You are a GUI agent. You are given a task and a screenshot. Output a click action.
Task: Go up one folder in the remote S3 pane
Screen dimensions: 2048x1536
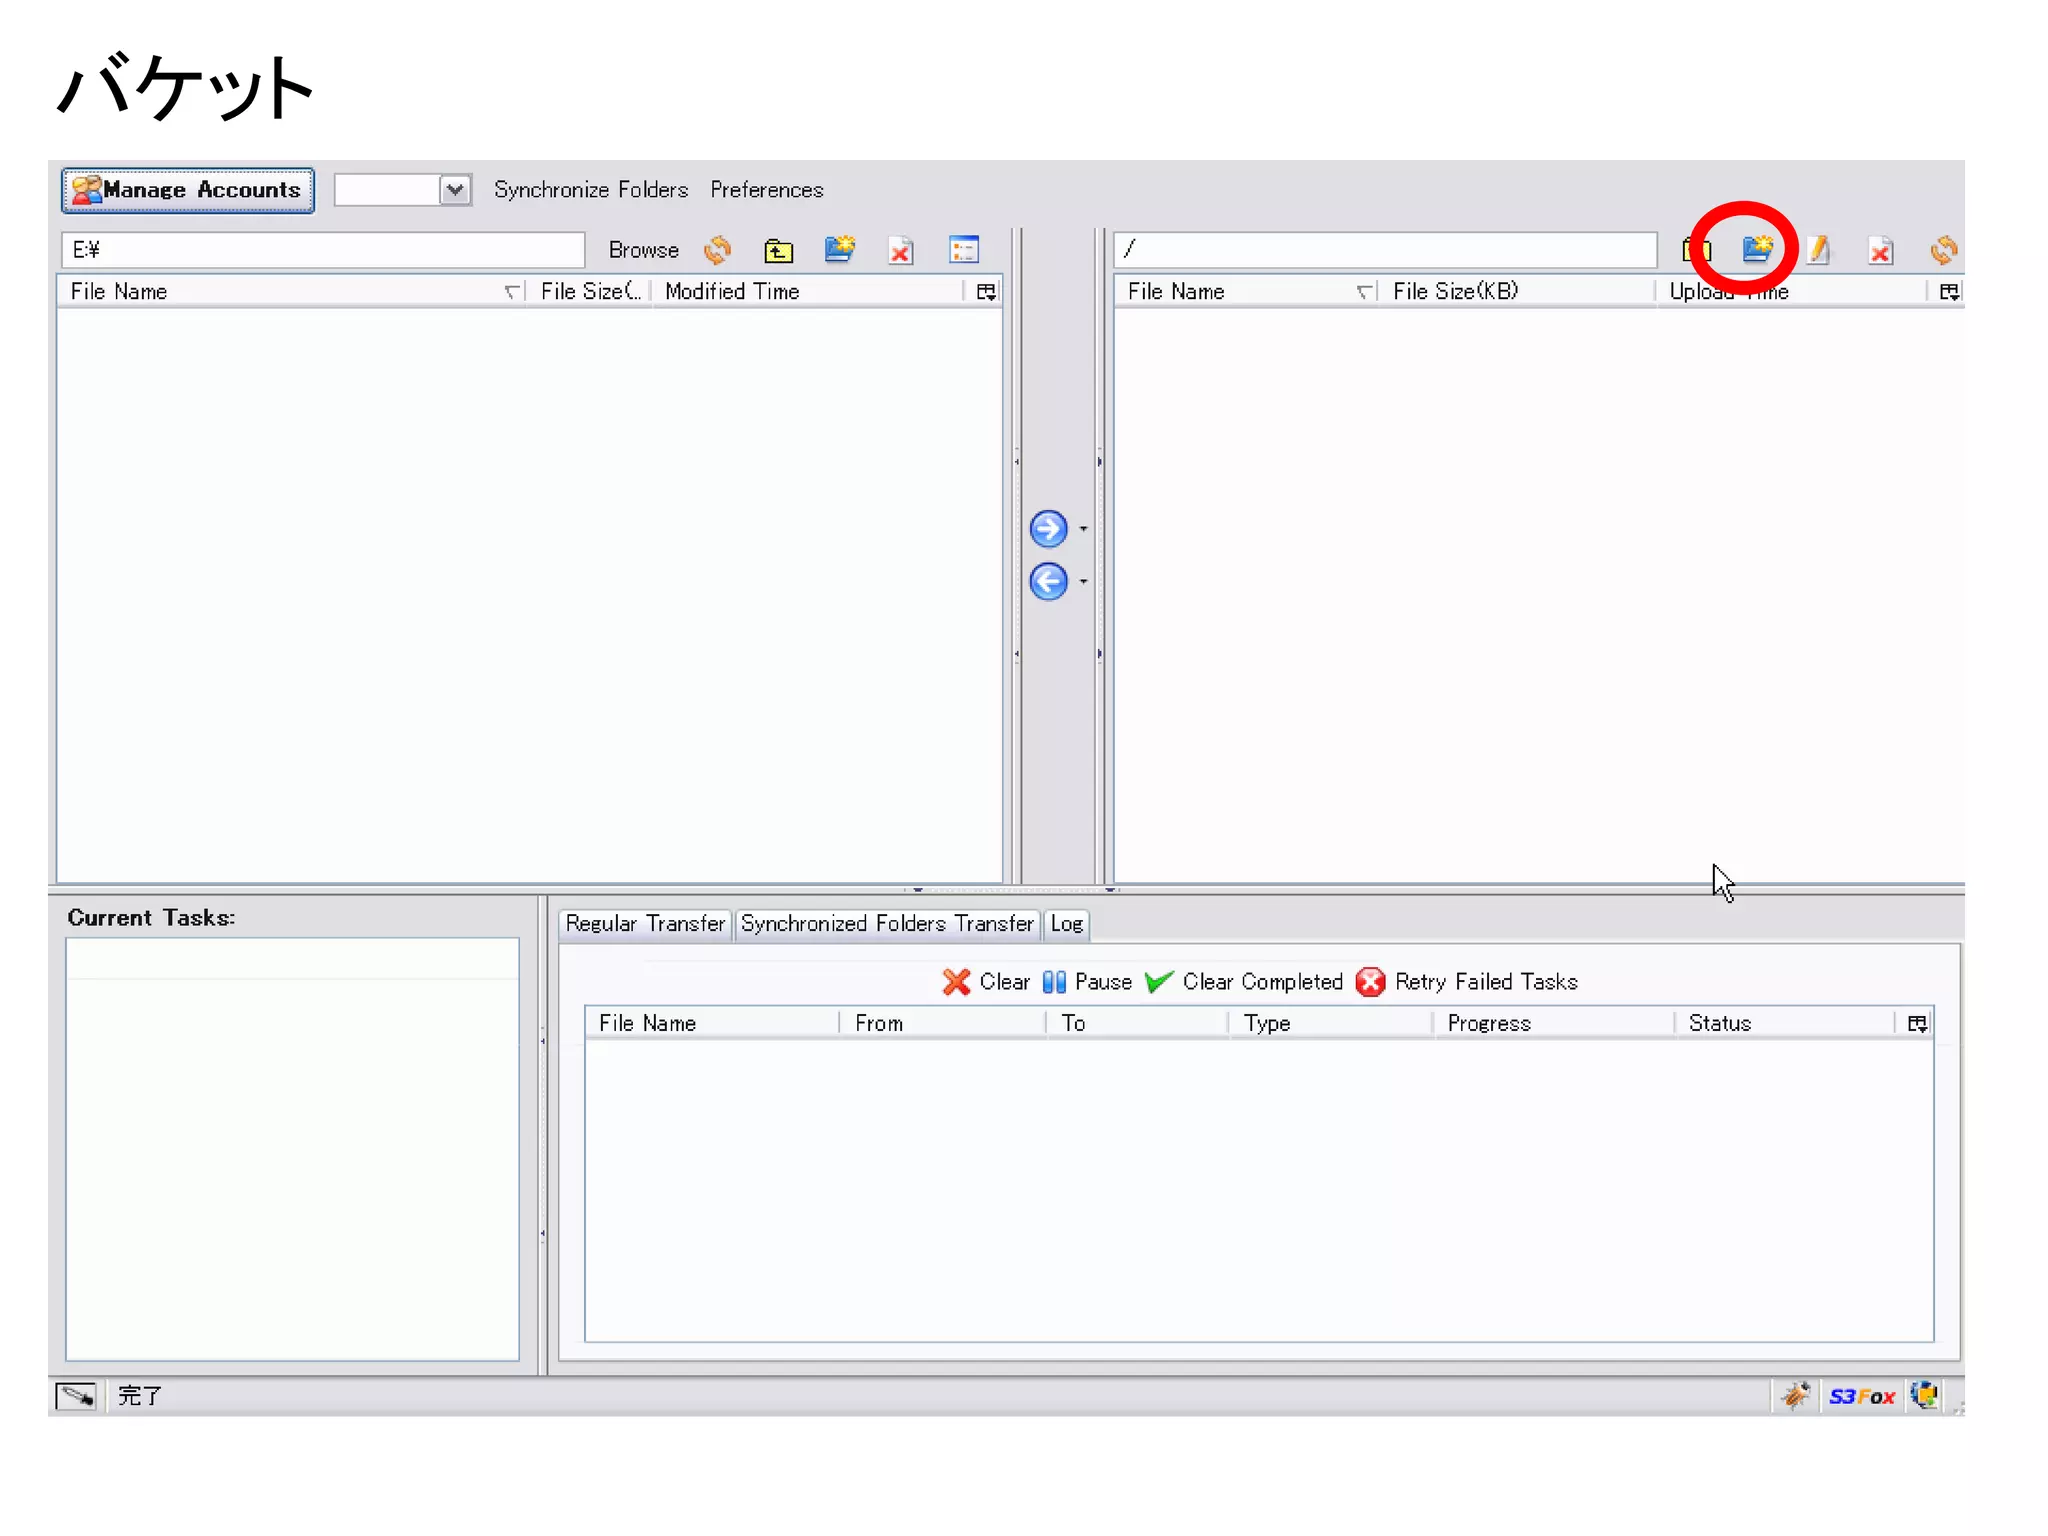pyautogui.click(x=1696, y=250)
